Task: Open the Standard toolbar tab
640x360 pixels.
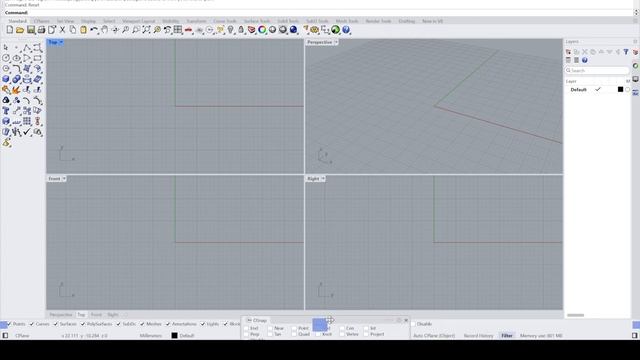Action: point(17,21)
